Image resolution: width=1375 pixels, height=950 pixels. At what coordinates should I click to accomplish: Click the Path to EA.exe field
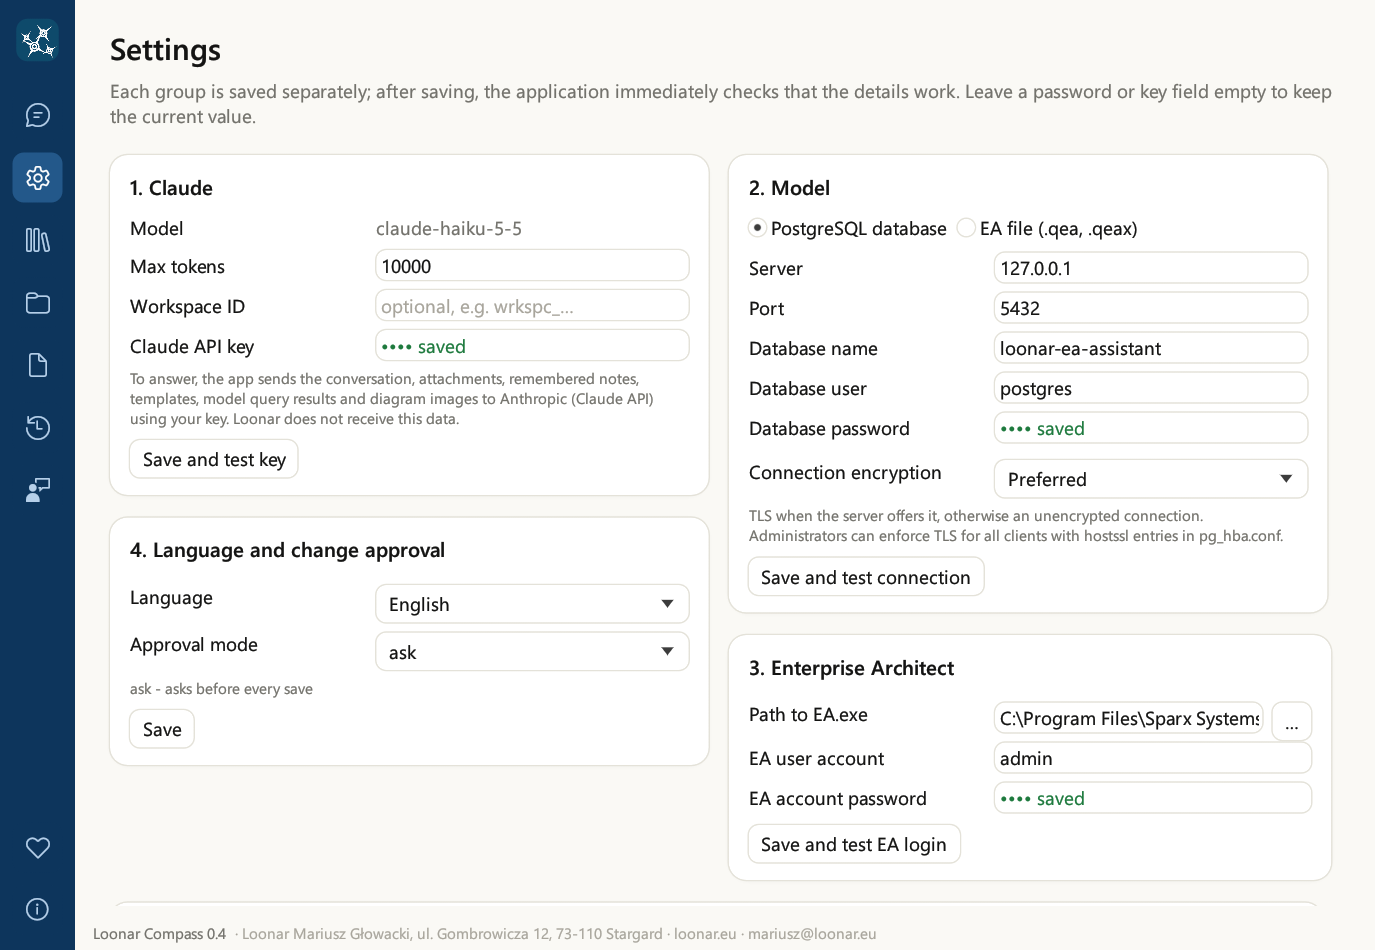1129,718
